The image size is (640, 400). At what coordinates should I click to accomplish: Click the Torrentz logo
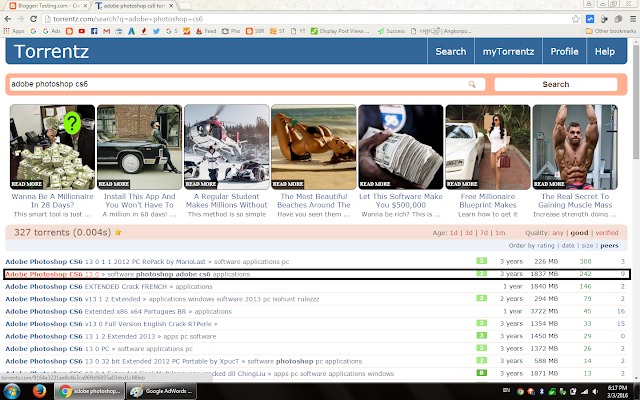tap(51, 51)
